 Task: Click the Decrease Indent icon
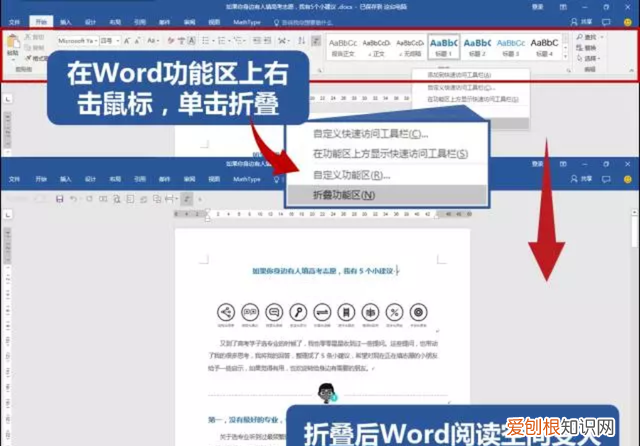coord(257,41)
